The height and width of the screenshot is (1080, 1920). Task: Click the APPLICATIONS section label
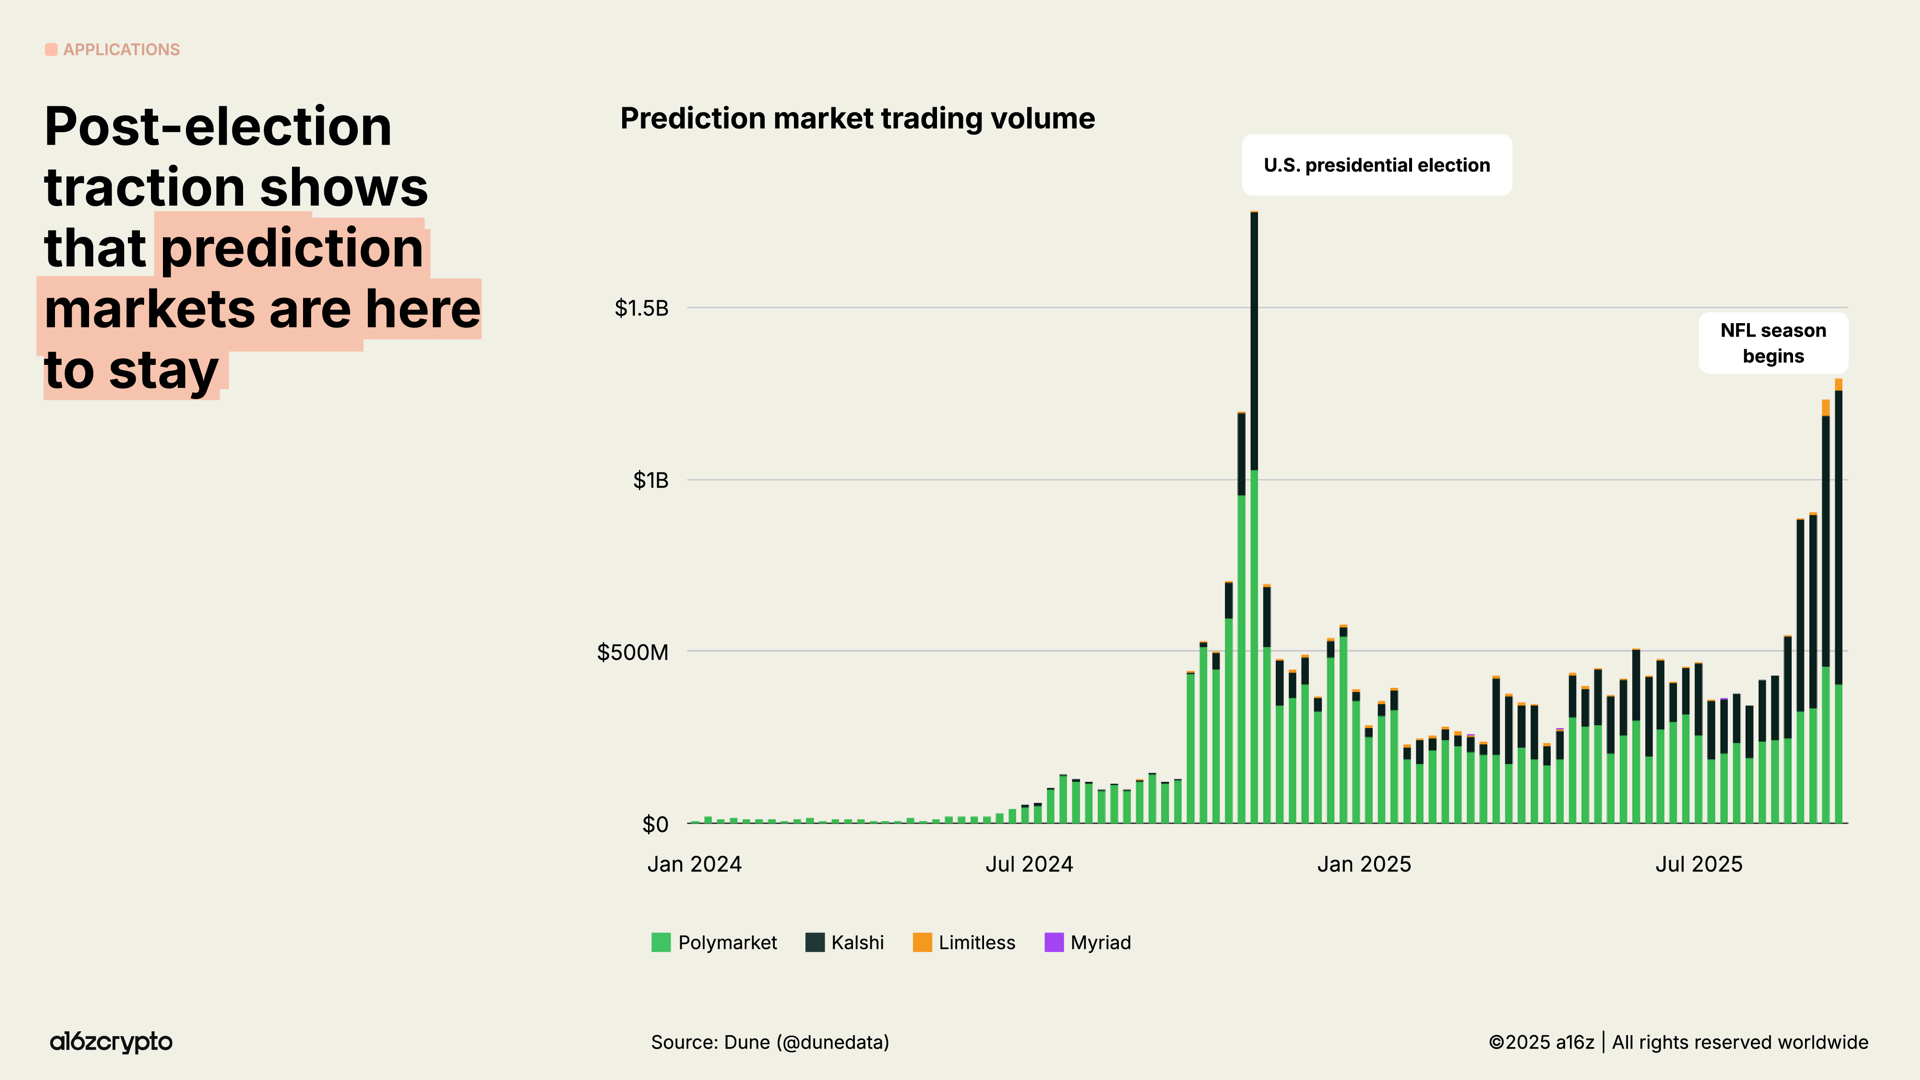(x=121, y=49)
